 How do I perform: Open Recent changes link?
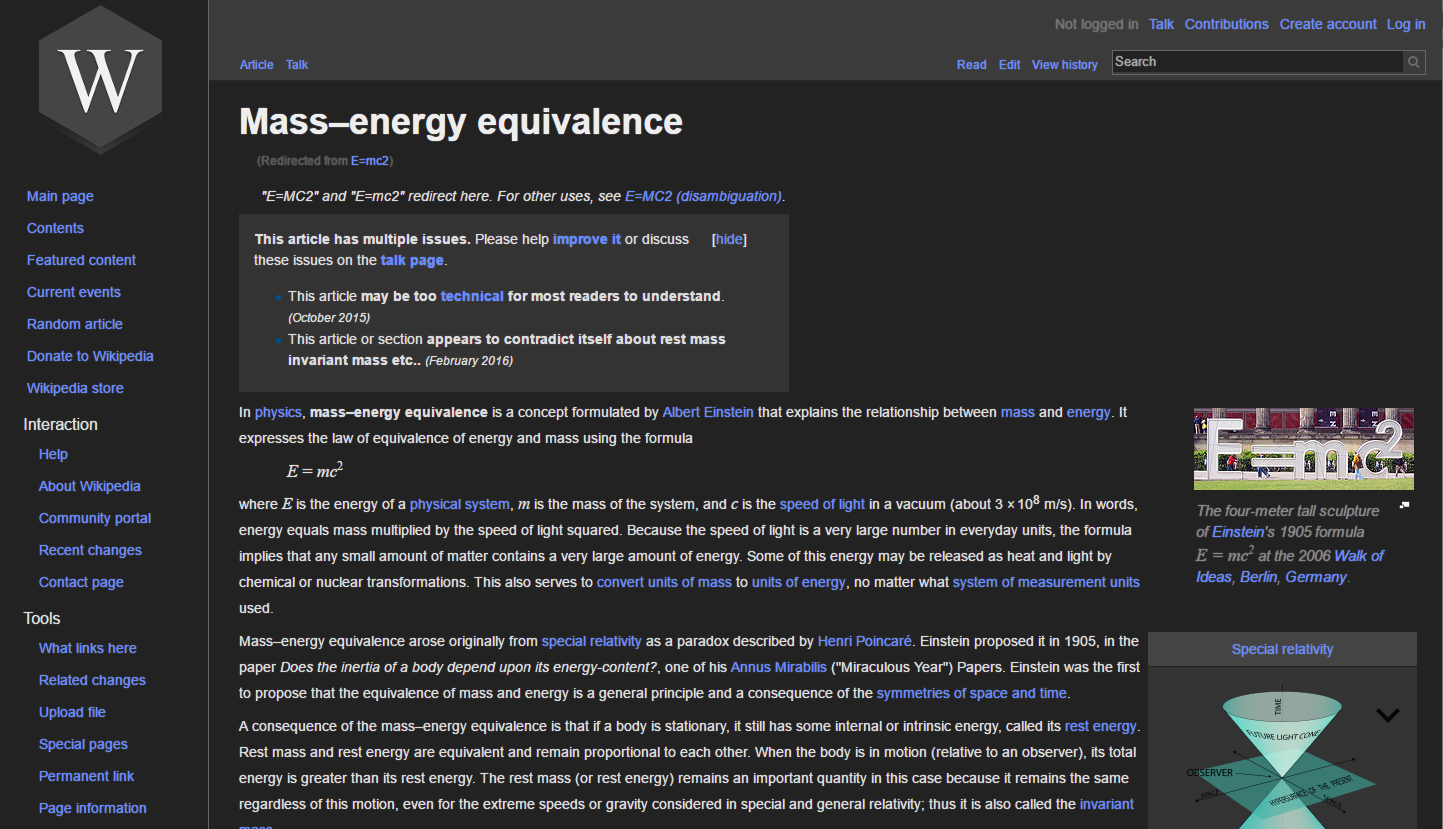pyautogui.click(x=90, y=550)
